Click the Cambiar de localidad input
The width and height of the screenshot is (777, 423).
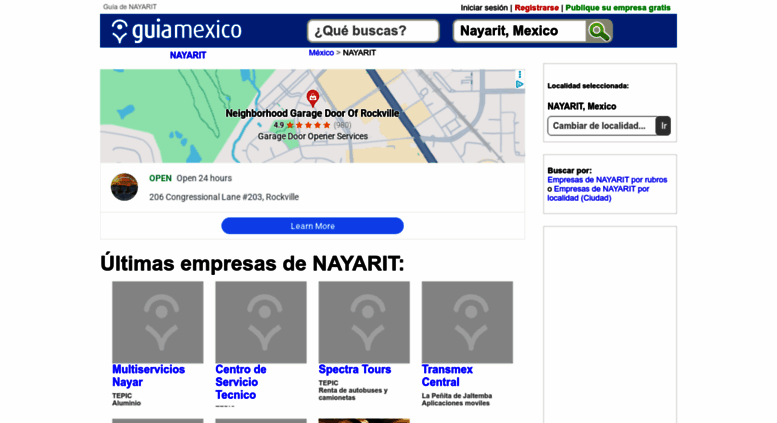pyautogui.click(x=602, y=126)
